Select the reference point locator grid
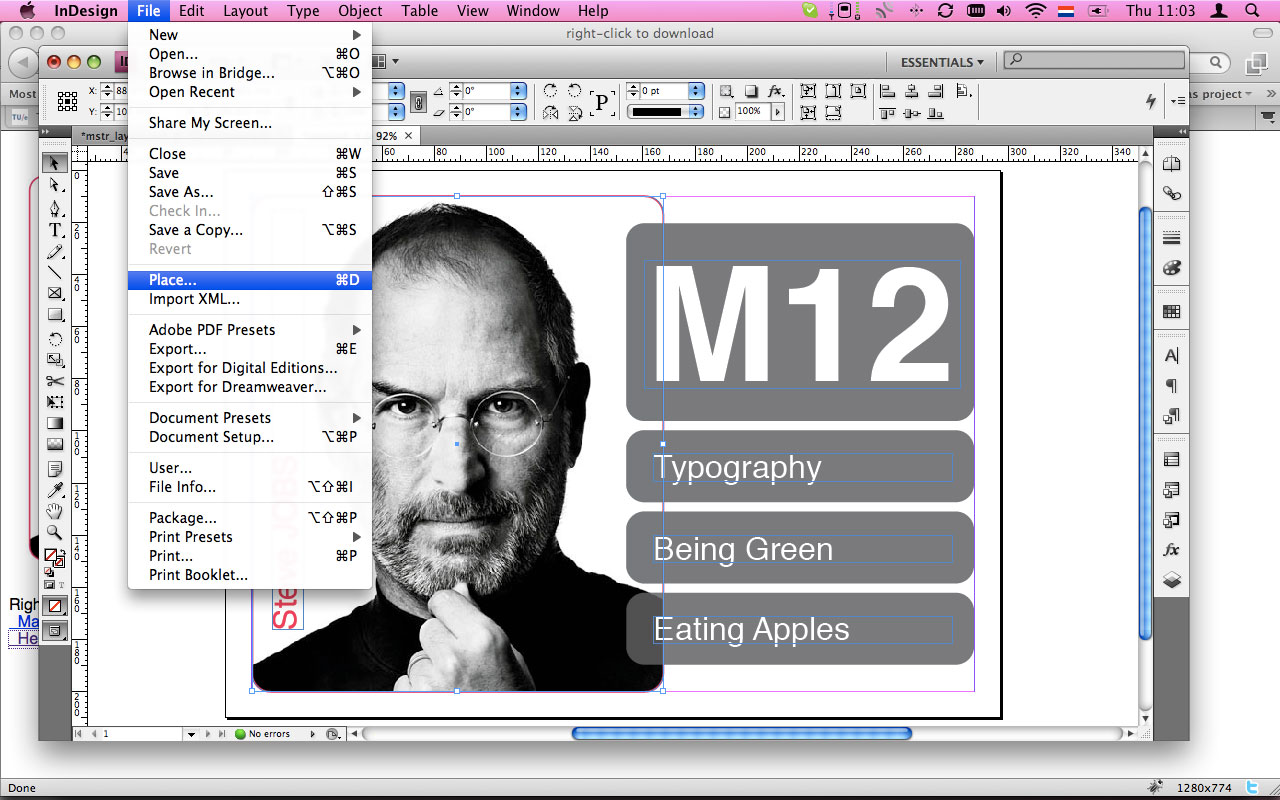 coord(67,101)
